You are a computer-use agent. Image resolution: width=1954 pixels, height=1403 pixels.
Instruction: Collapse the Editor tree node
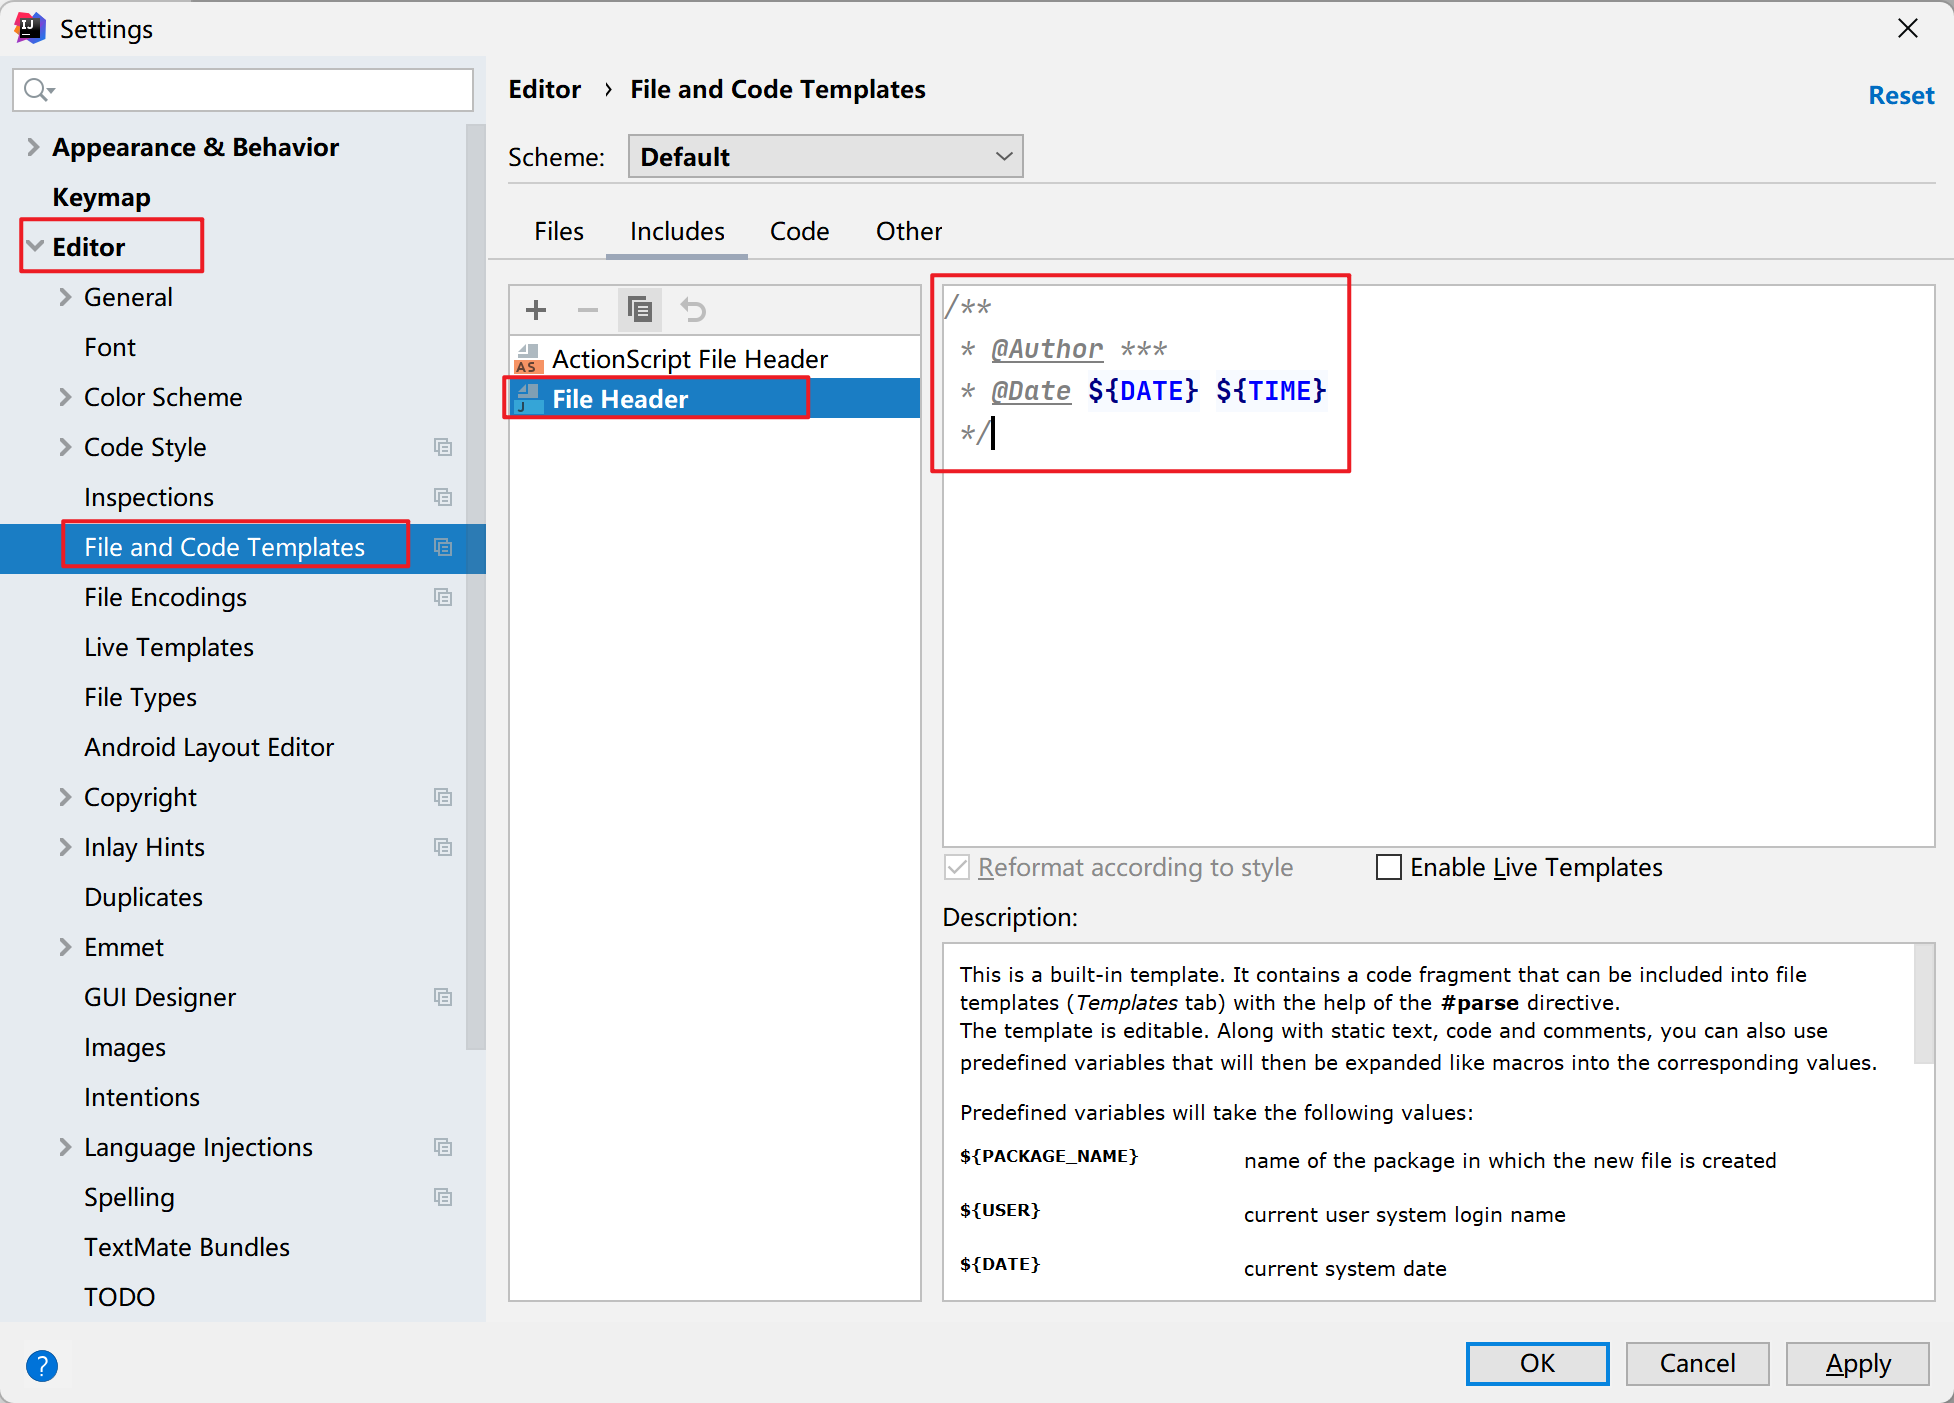[35, 247]
